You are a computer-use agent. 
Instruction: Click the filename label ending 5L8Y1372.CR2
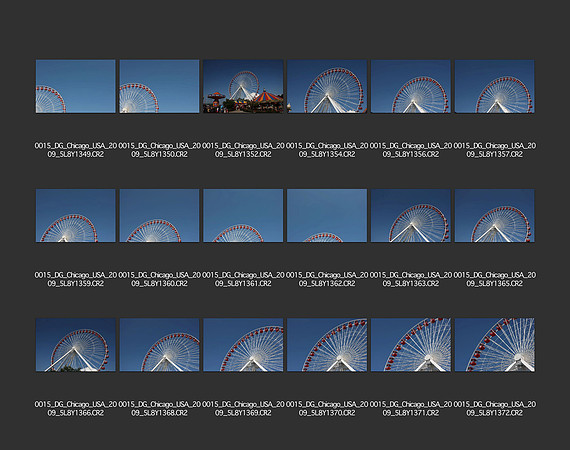(x=494, y=409)
